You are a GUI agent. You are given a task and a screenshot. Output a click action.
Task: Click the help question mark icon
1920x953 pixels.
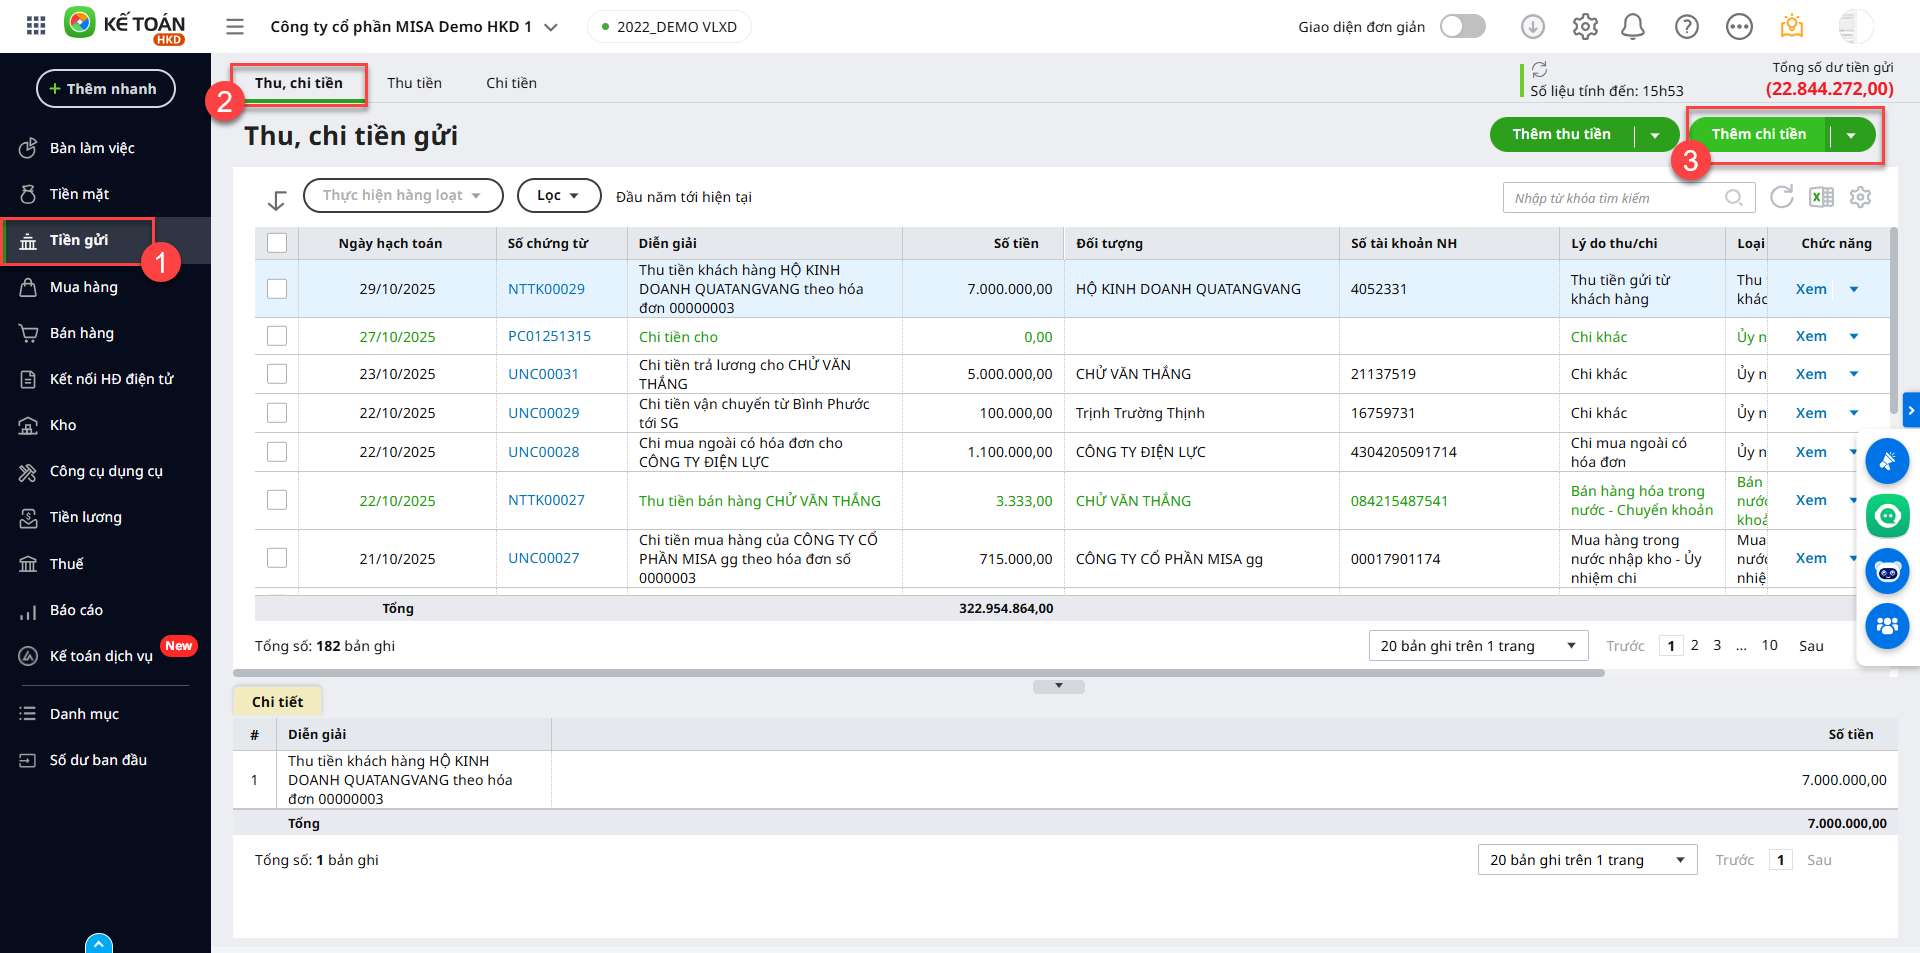1686,27
